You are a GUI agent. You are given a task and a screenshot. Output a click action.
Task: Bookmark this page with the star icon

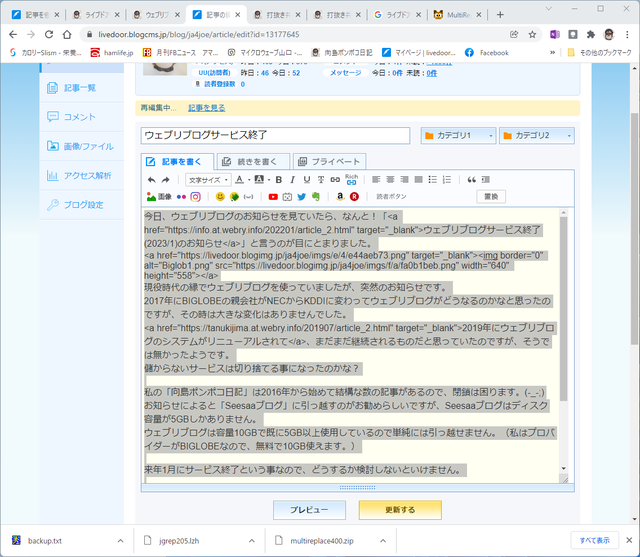532,35
